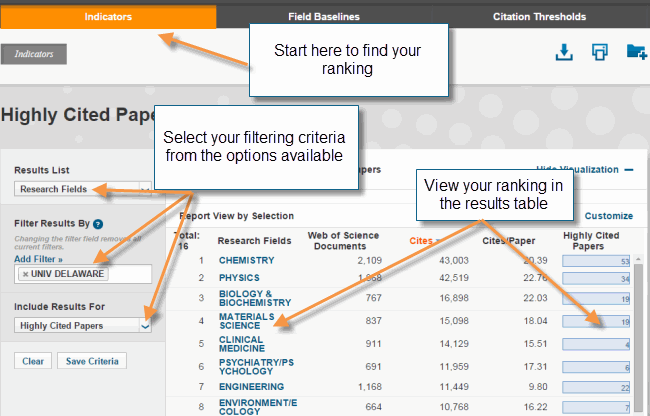Open the PSYCHIATRY/PSYCHOLOGY field link
This screenshot has height=416, width=650.
coord(257,367)
